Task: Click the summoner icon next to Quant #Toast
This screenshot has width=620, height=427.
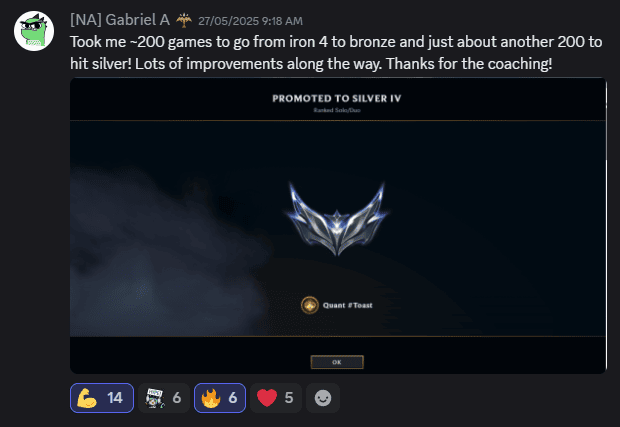Action: coord(310,305)
